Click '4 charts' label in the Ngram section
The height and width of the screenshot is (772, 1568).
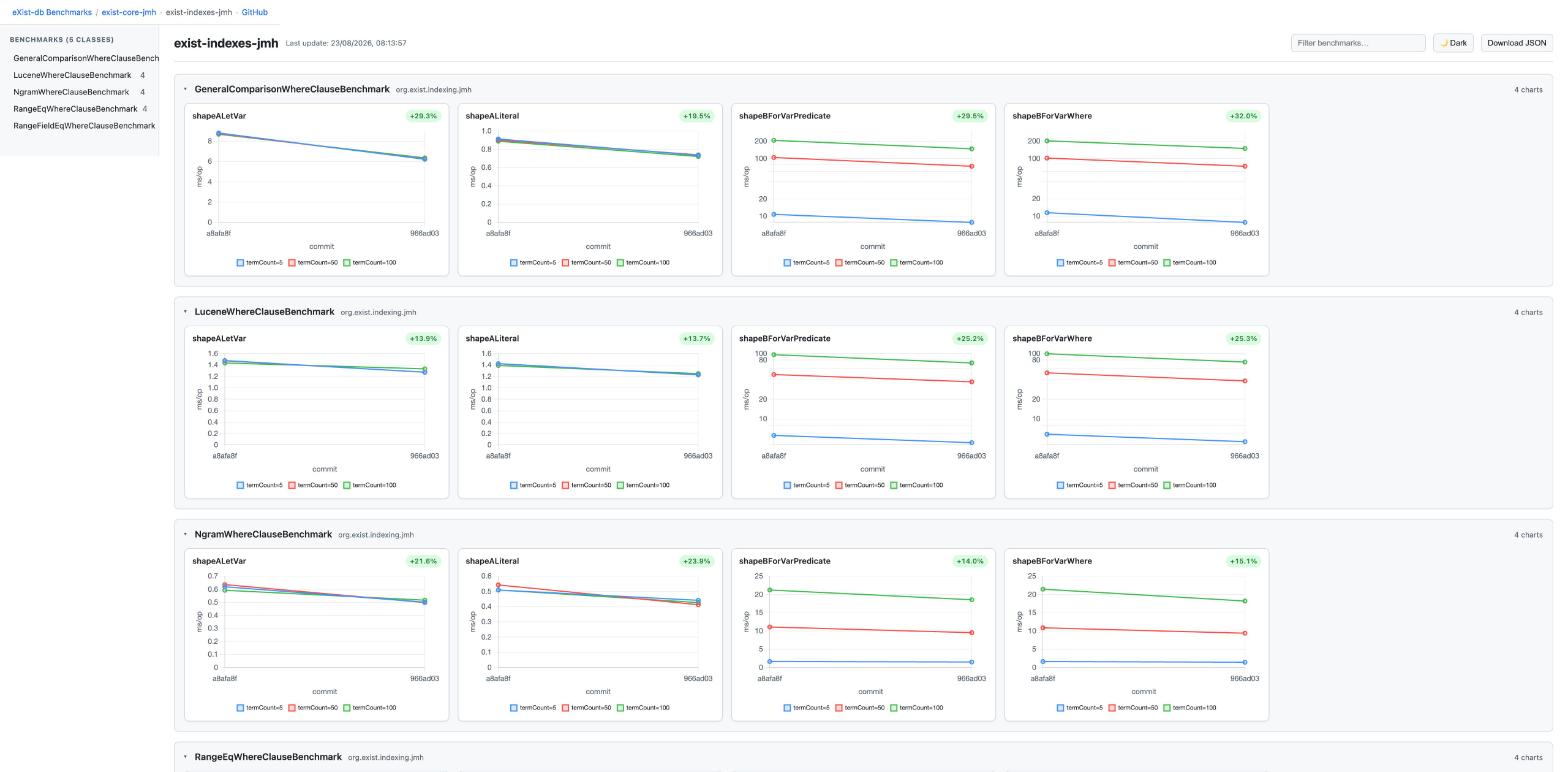(x=1528, y=534)
